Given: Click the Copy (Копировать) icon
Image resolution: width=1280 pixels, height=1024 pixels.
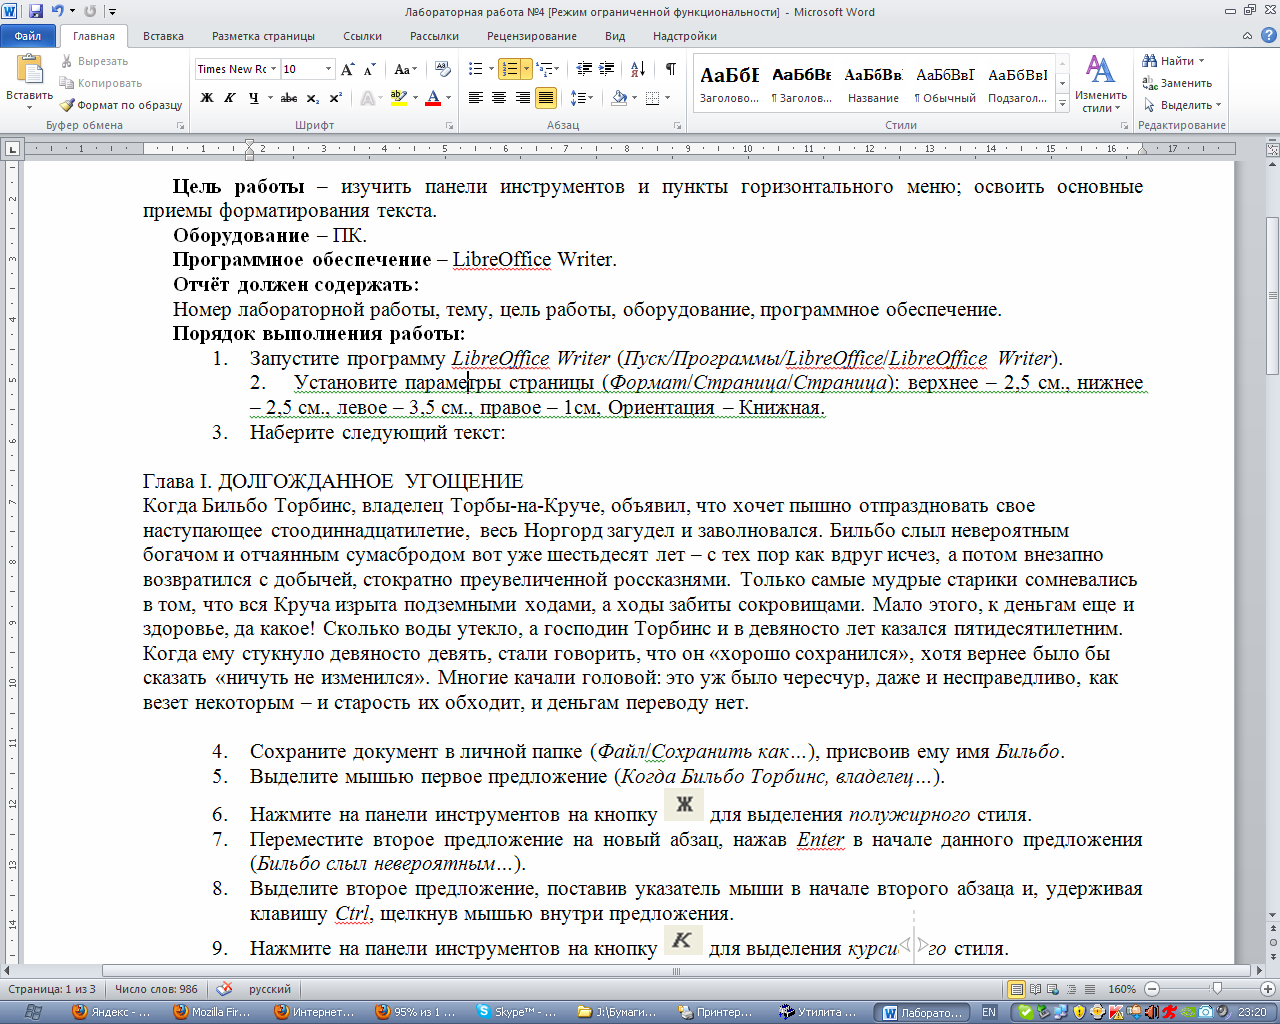Looking at the screenshot, I should click(67, 84).
